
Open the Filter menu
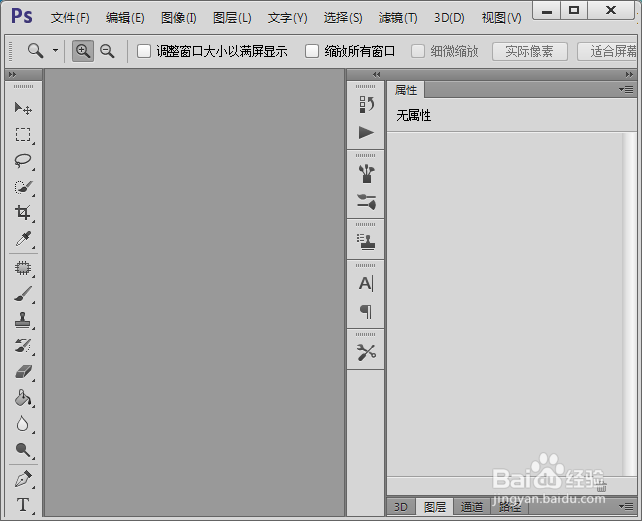click(398, 18)
